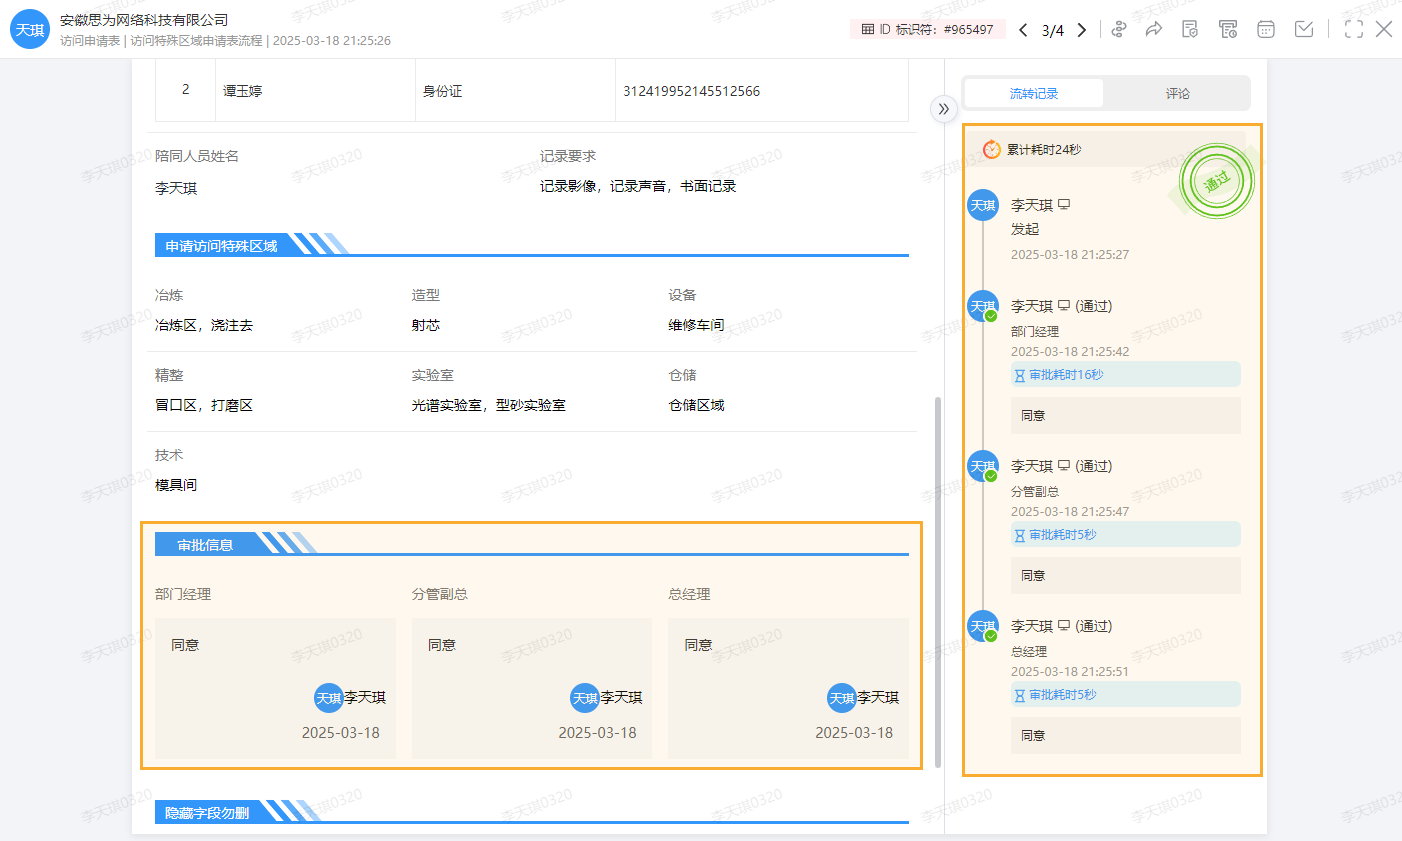Viewport: 1402px width, 841px height.
Task: Go to previous page with left arrow
Action: pyautogui.click(x=1022, y=29)
